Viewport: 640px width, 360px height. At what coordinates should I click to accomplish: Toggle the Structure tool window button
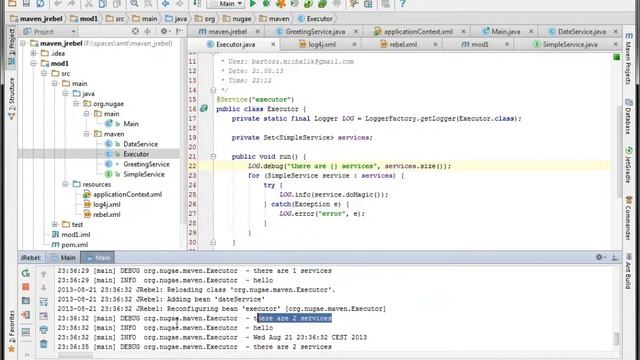tap(11, 98)
